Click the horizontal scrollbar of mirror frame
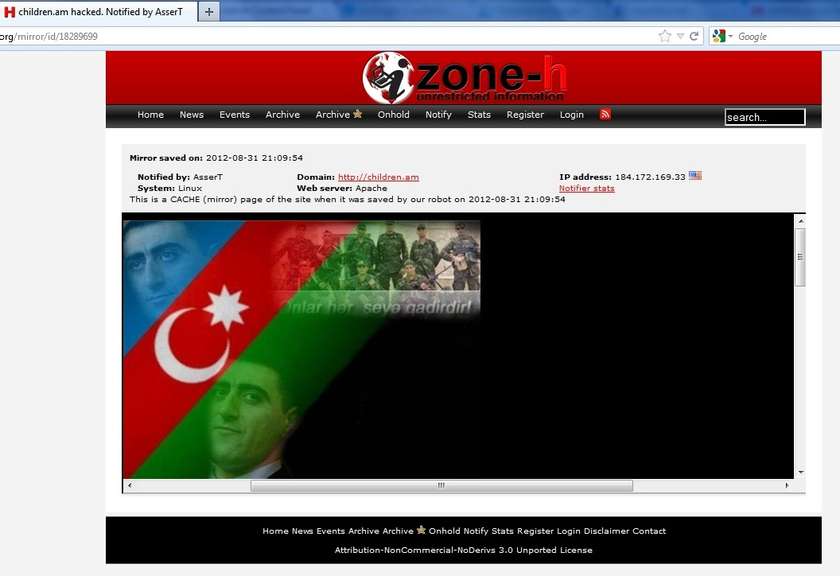The height and width of the screenshot is (576, 840). (x=440, y=486)
